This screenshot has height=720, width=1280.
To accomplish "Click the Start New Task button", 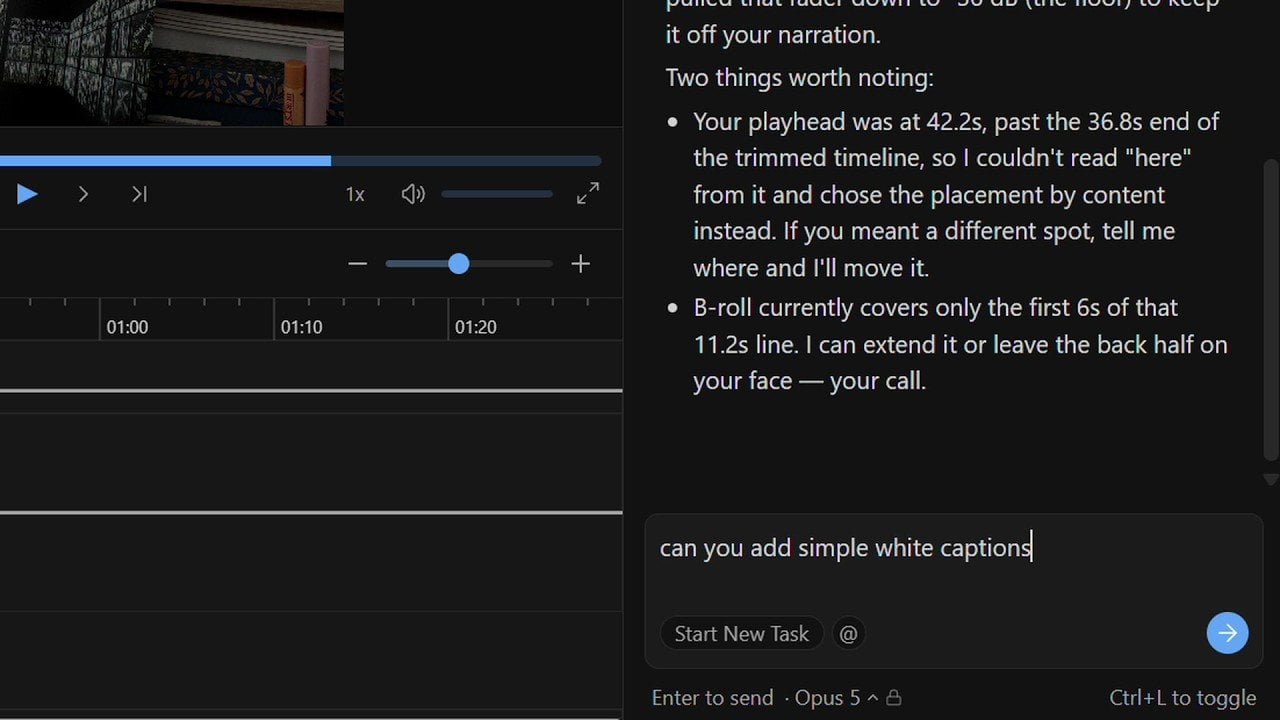I will [741, 634].
